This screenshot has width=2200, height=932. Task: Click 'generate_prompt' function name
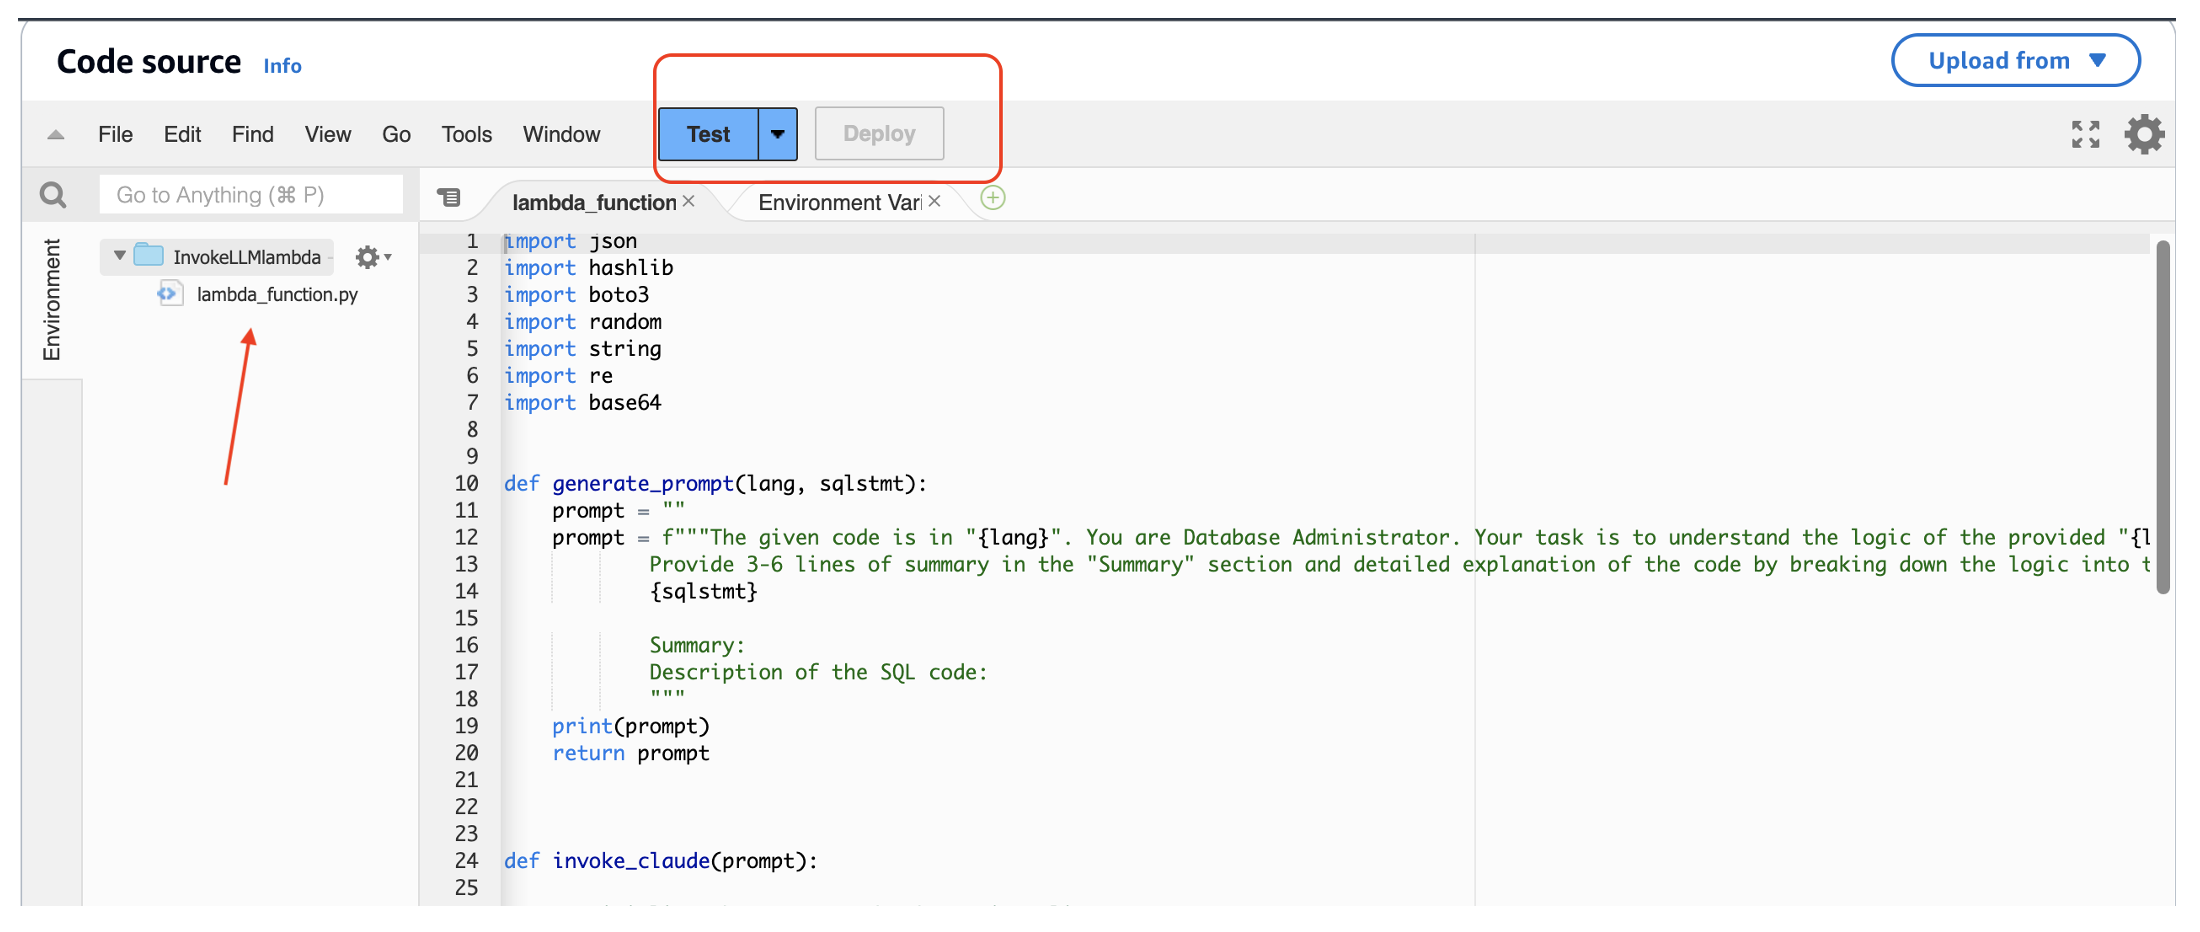pyautogui.click(x=643, y=484)
